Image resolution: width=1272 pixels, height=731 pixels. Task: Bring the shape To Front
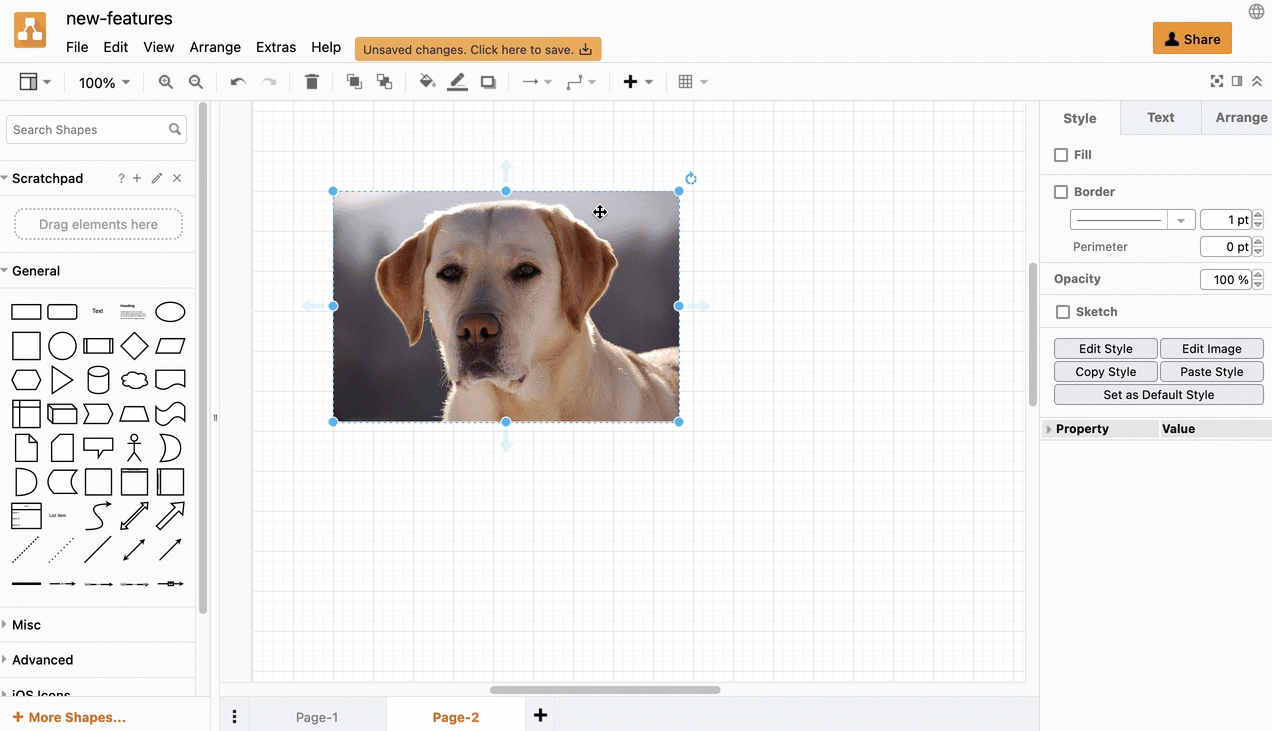point(354,81)
